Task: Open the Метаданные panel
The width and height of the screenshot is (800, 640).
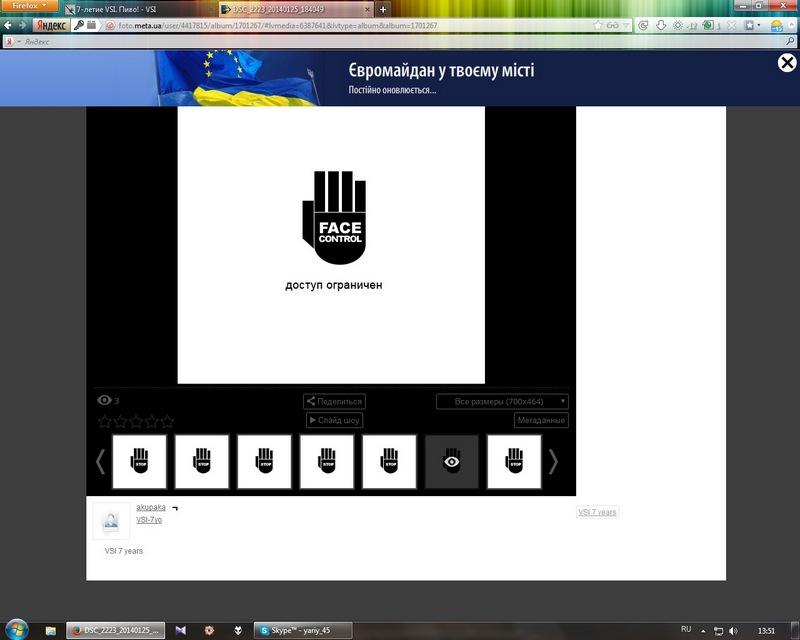Action: tap(541, 420)
